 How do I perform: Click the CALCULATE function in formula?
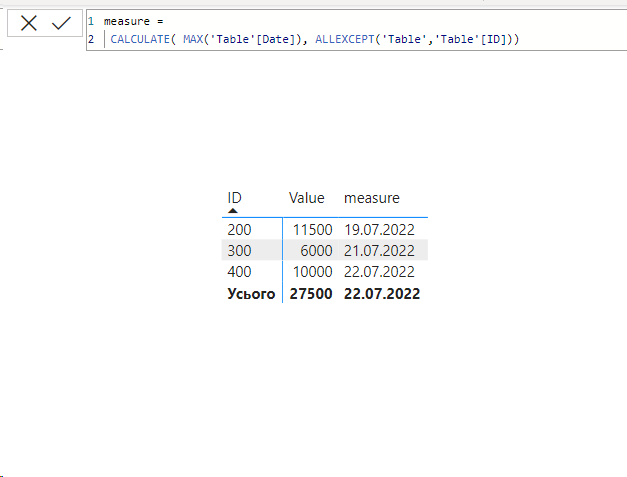[140, 39]
